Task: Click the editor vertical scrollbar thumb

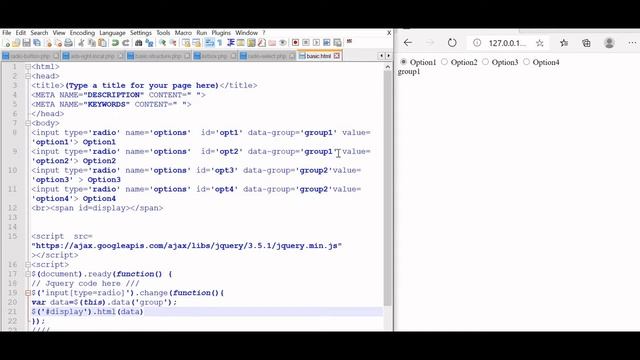Action: pyautogui.click(x=387, y=188)
